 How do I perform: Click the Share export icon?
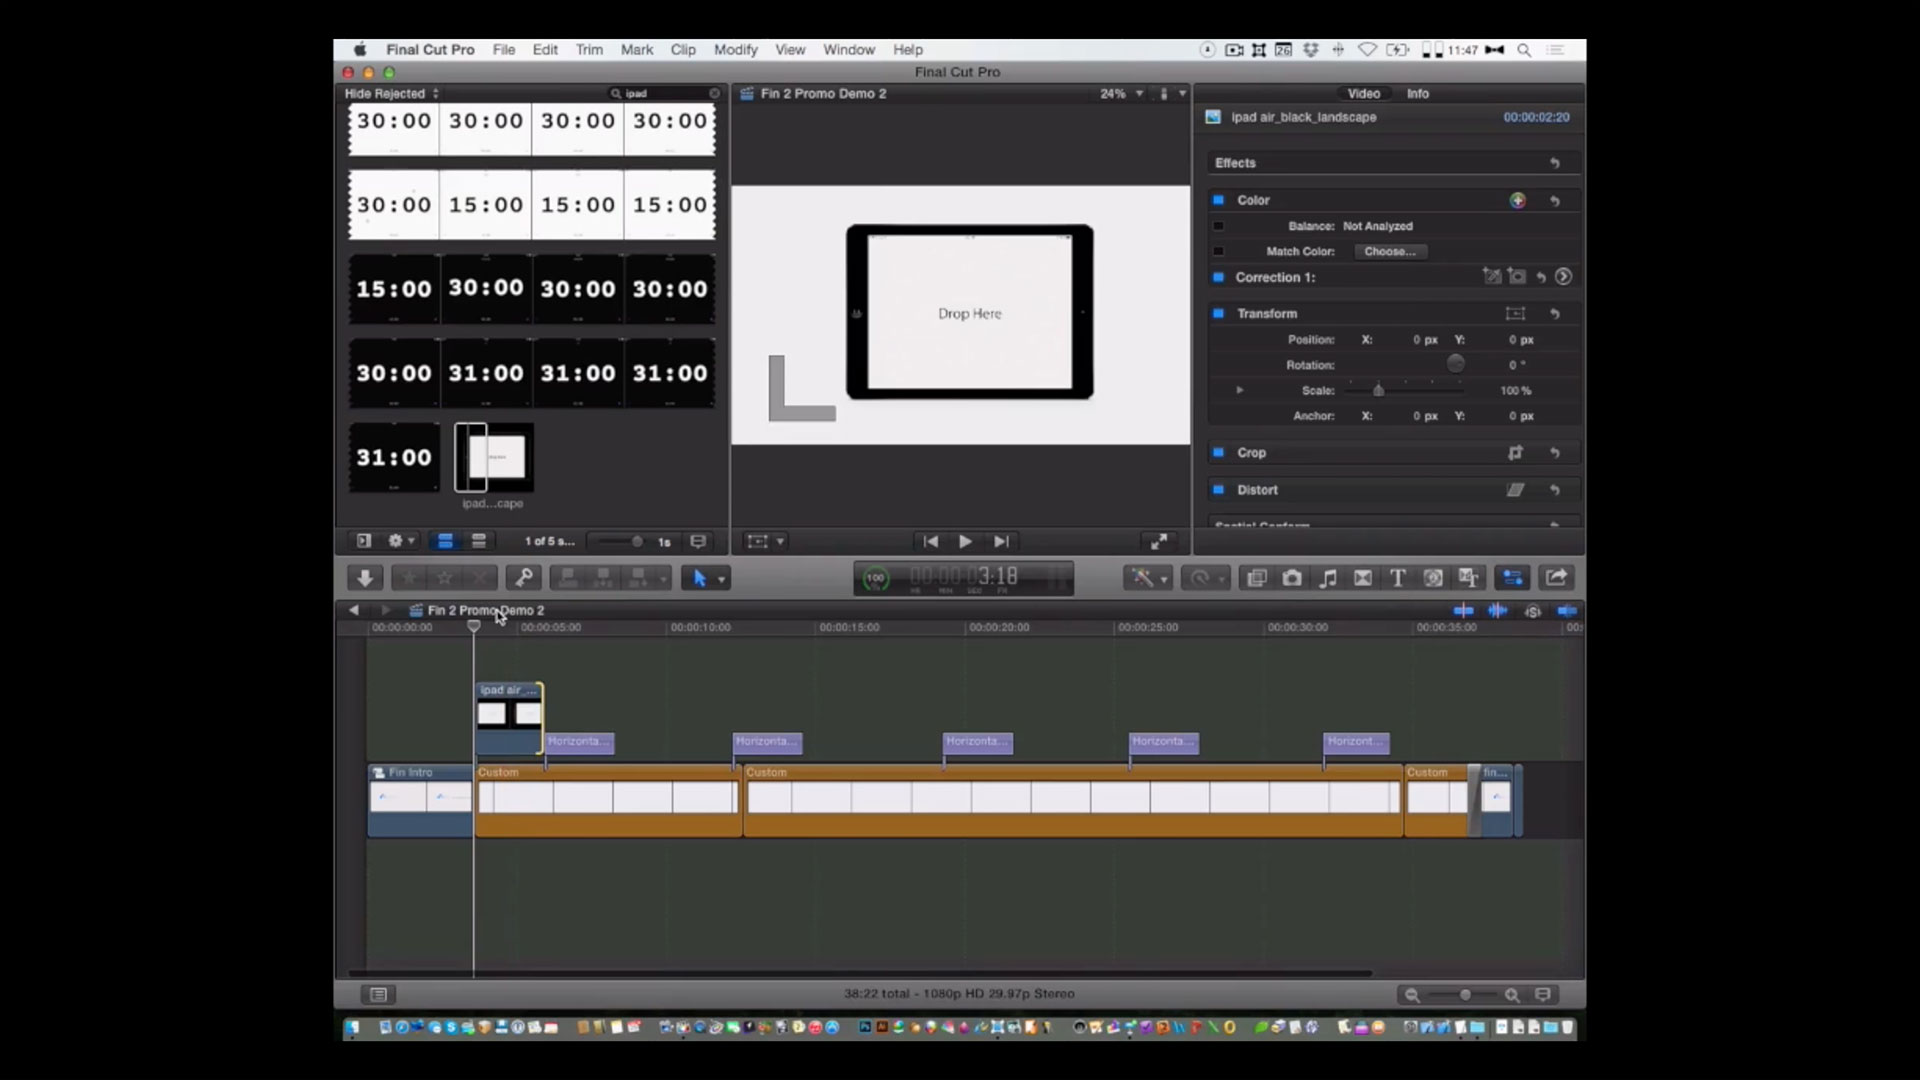coord(1556,578)
